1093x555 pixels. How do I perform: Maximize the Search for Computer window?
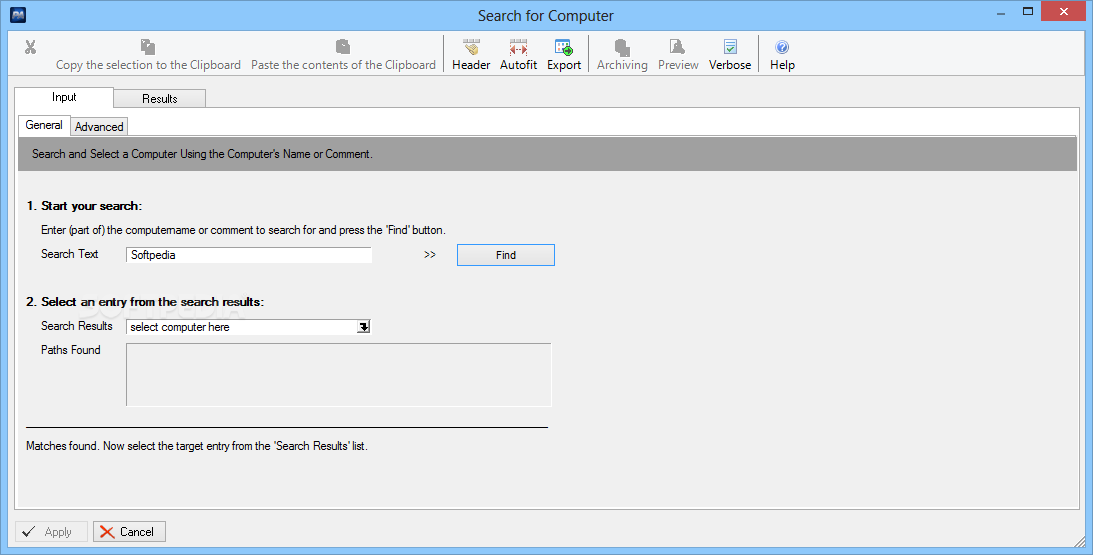click(x=1027, y=12)
